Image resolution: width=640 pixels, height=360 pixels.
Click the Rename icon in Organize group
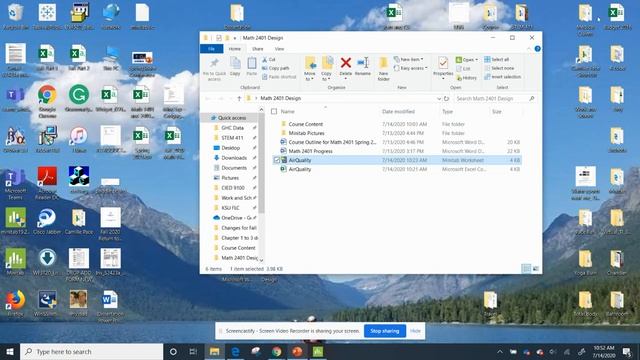(362, 66)
